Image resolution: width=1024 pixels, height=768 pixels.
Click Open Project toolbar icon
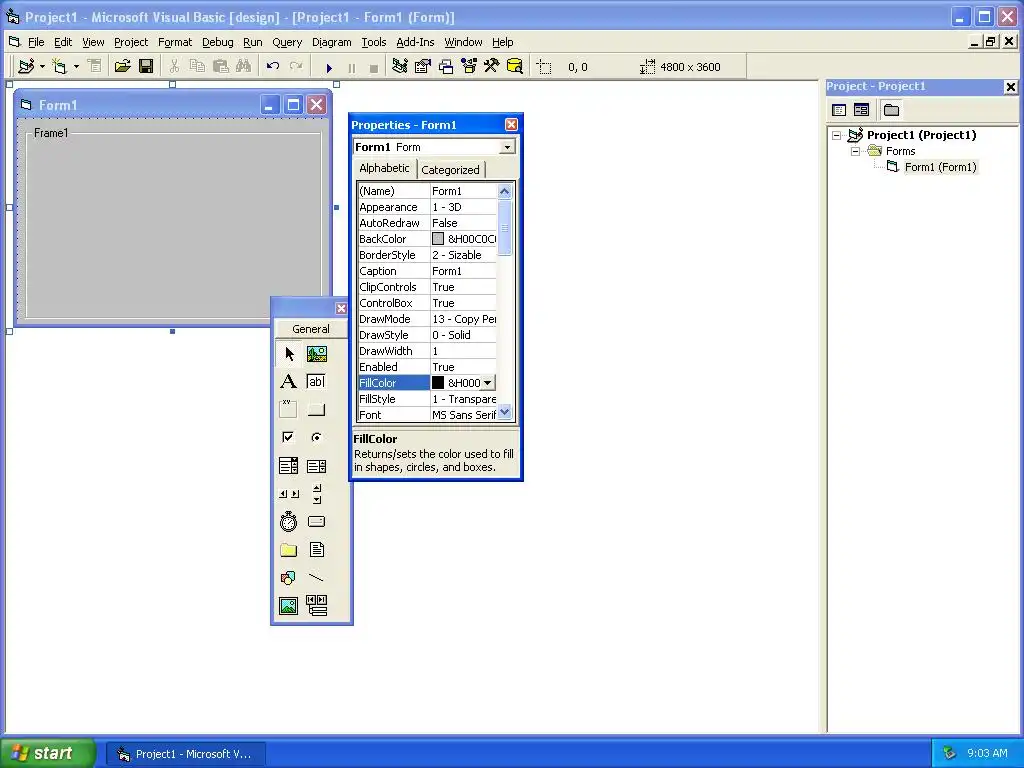tap(122, 67)
